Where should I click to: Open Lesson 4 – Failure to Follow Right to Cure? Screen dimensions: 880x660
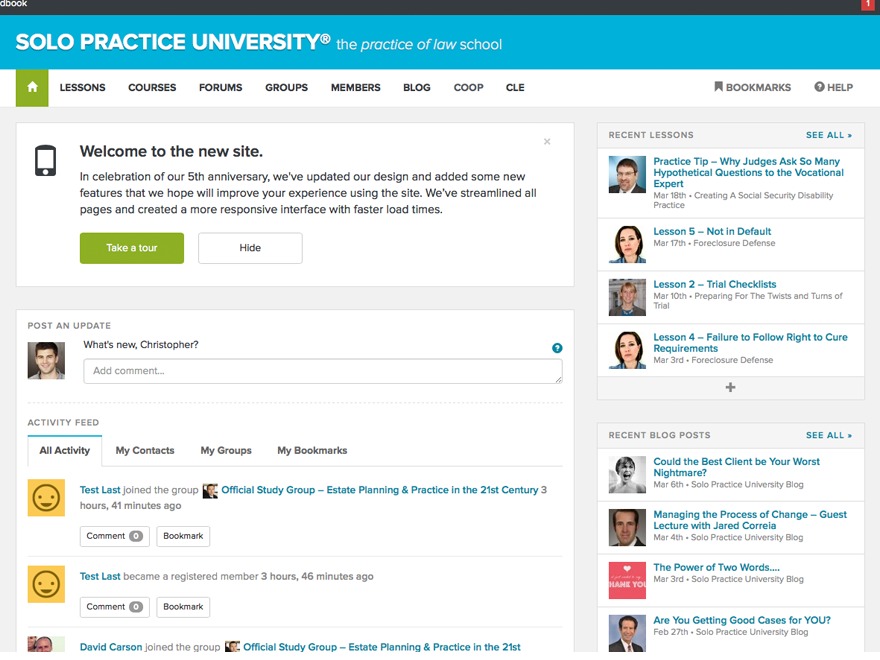tap(750, 343)
